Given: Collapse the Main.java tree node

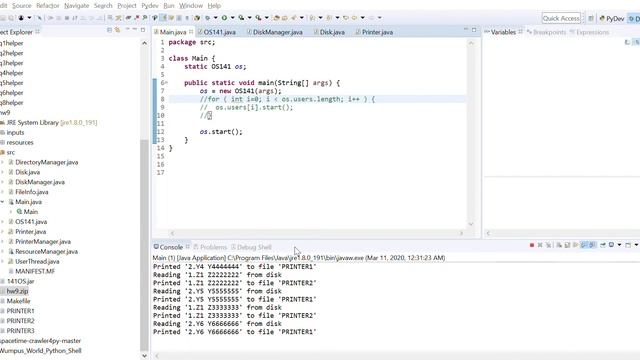Looking at the screenshot, I should (2, 202).
